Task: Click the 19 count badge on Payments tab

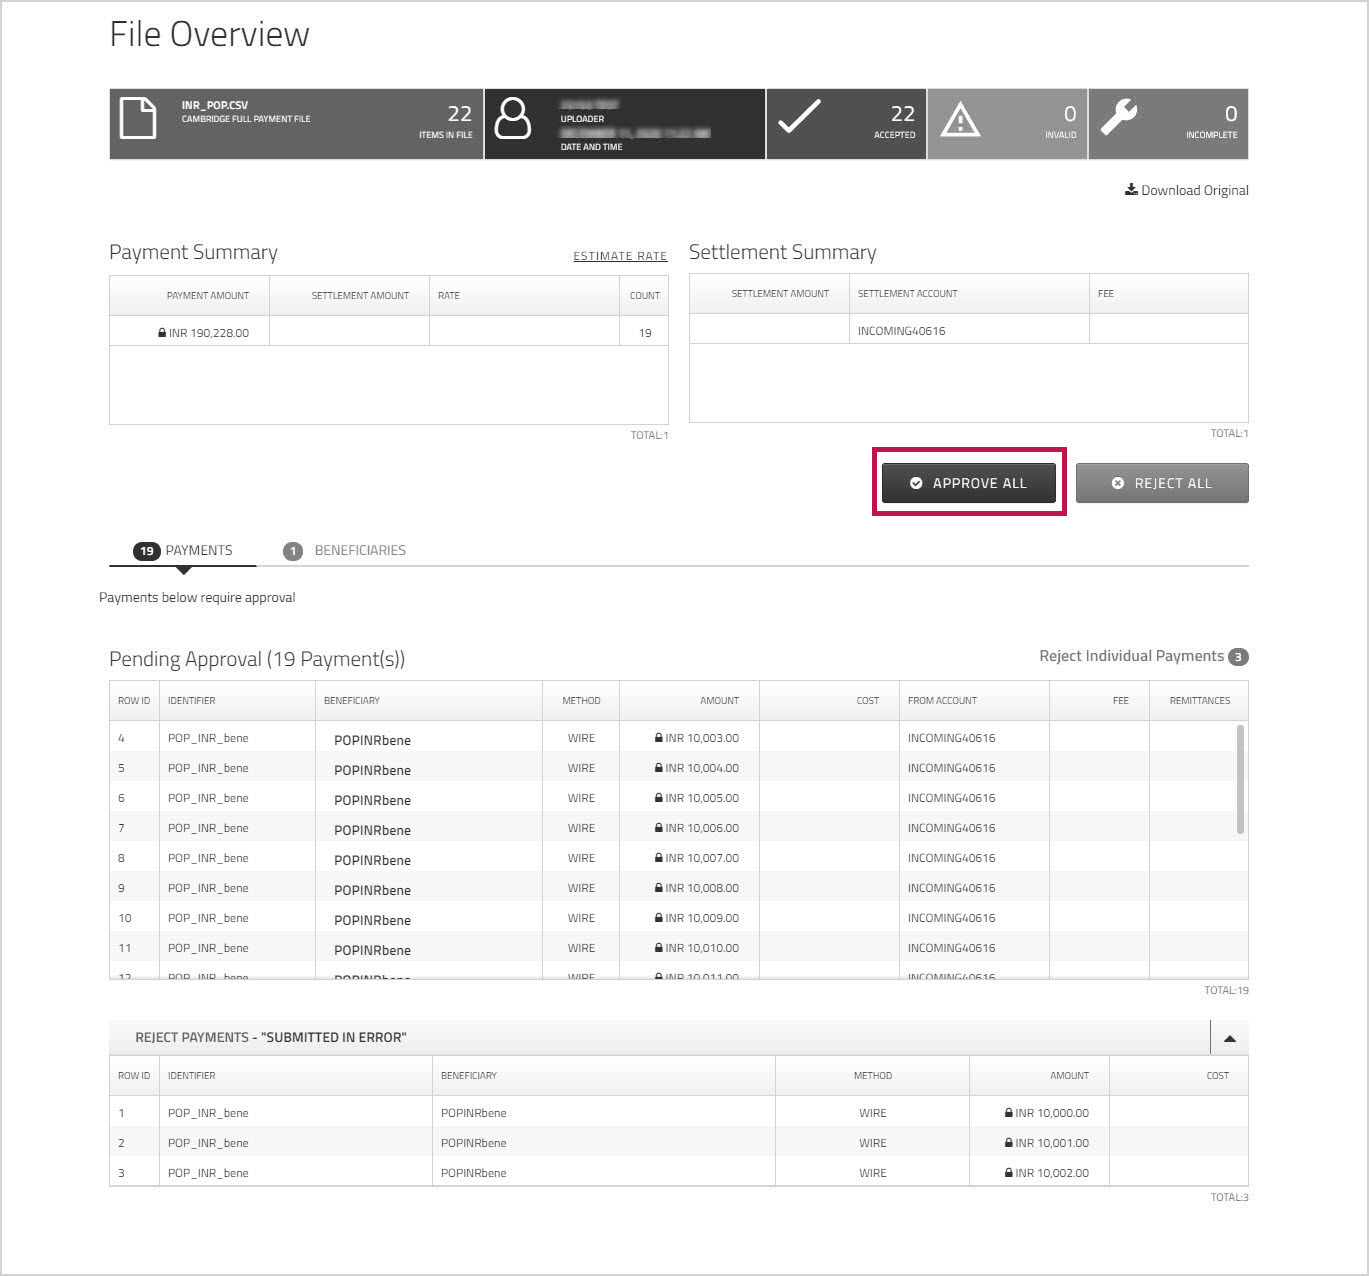Action: click(147, 551)
